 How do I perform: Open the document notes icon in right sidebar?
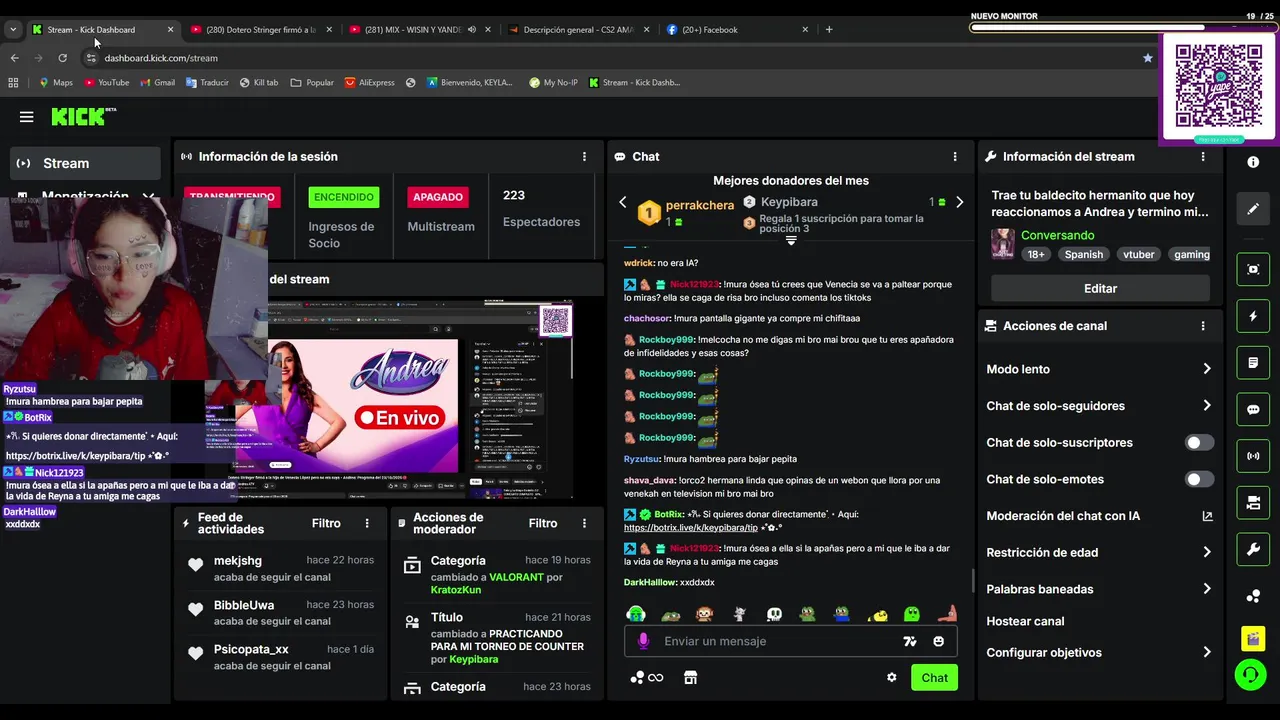pyautogui.click(x=1253, y=362)
